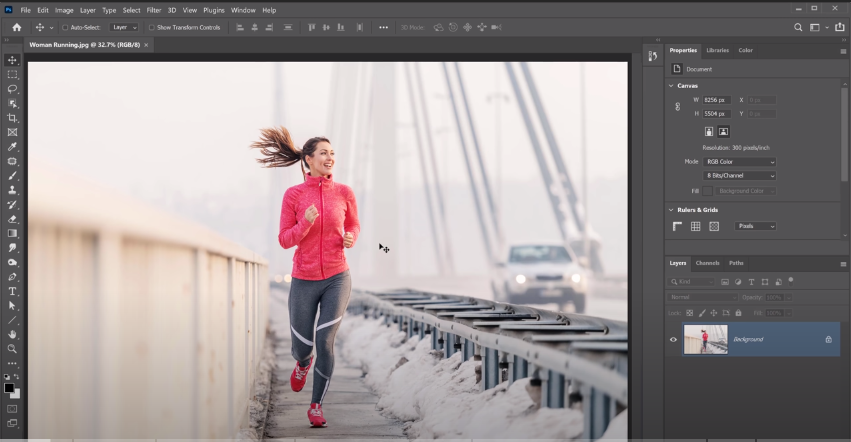The width and height of the screenshot is (851, 442).
Task: Enable the Auto-Select checkbox
Action: (x=65, y=27)
